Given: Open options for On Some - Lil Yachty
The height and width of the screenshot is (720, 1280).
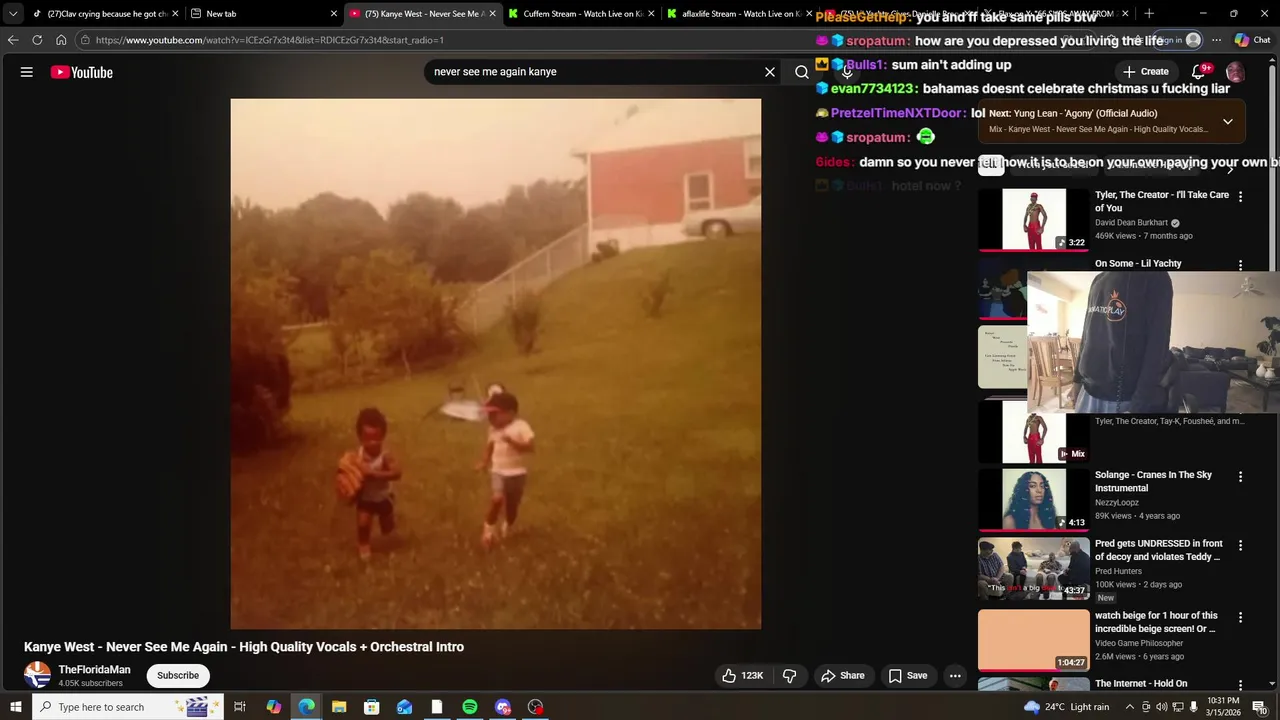Looking at the screenshot, I should (1240, 266).
